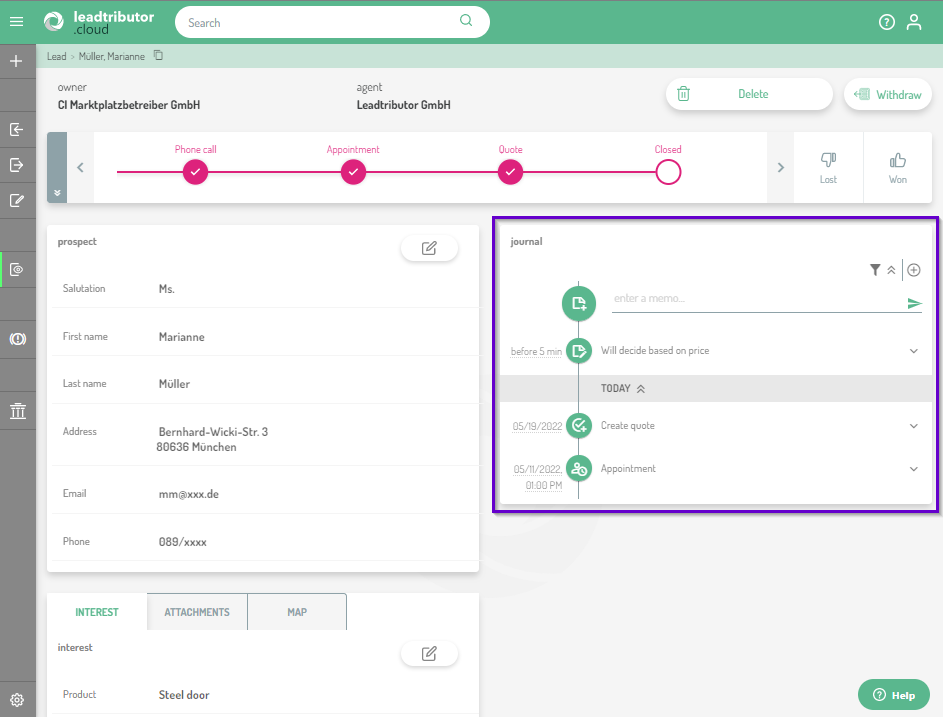Open the hamburger menu
The height and width of the screenshot is (717, 943).
[16, 21]
